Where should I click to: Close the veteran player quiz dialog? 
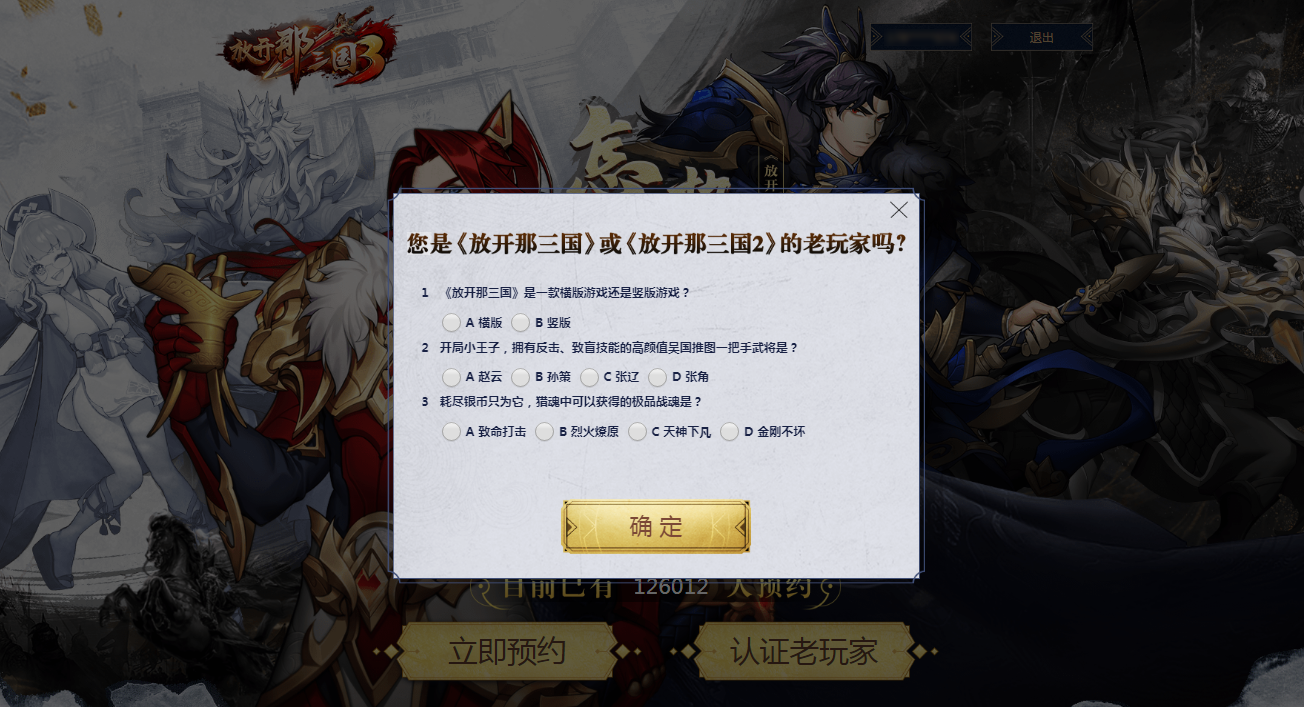tap(899, 210)
